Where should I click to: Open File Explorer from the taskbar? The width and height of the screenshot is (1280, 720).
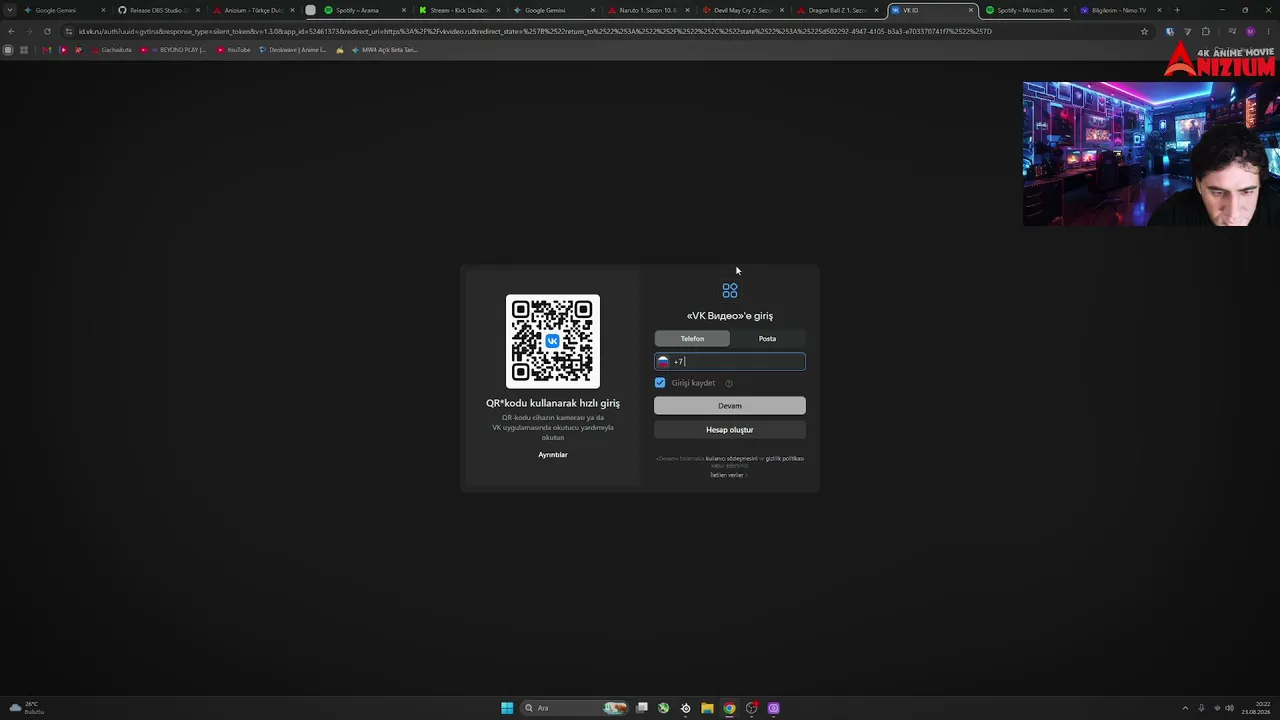coord(707,708)
